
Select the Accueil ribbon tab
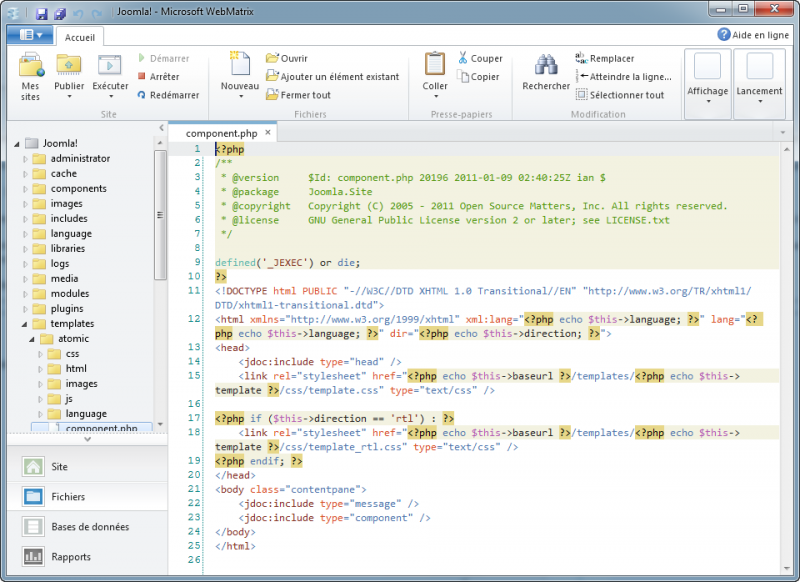(80, 36)
